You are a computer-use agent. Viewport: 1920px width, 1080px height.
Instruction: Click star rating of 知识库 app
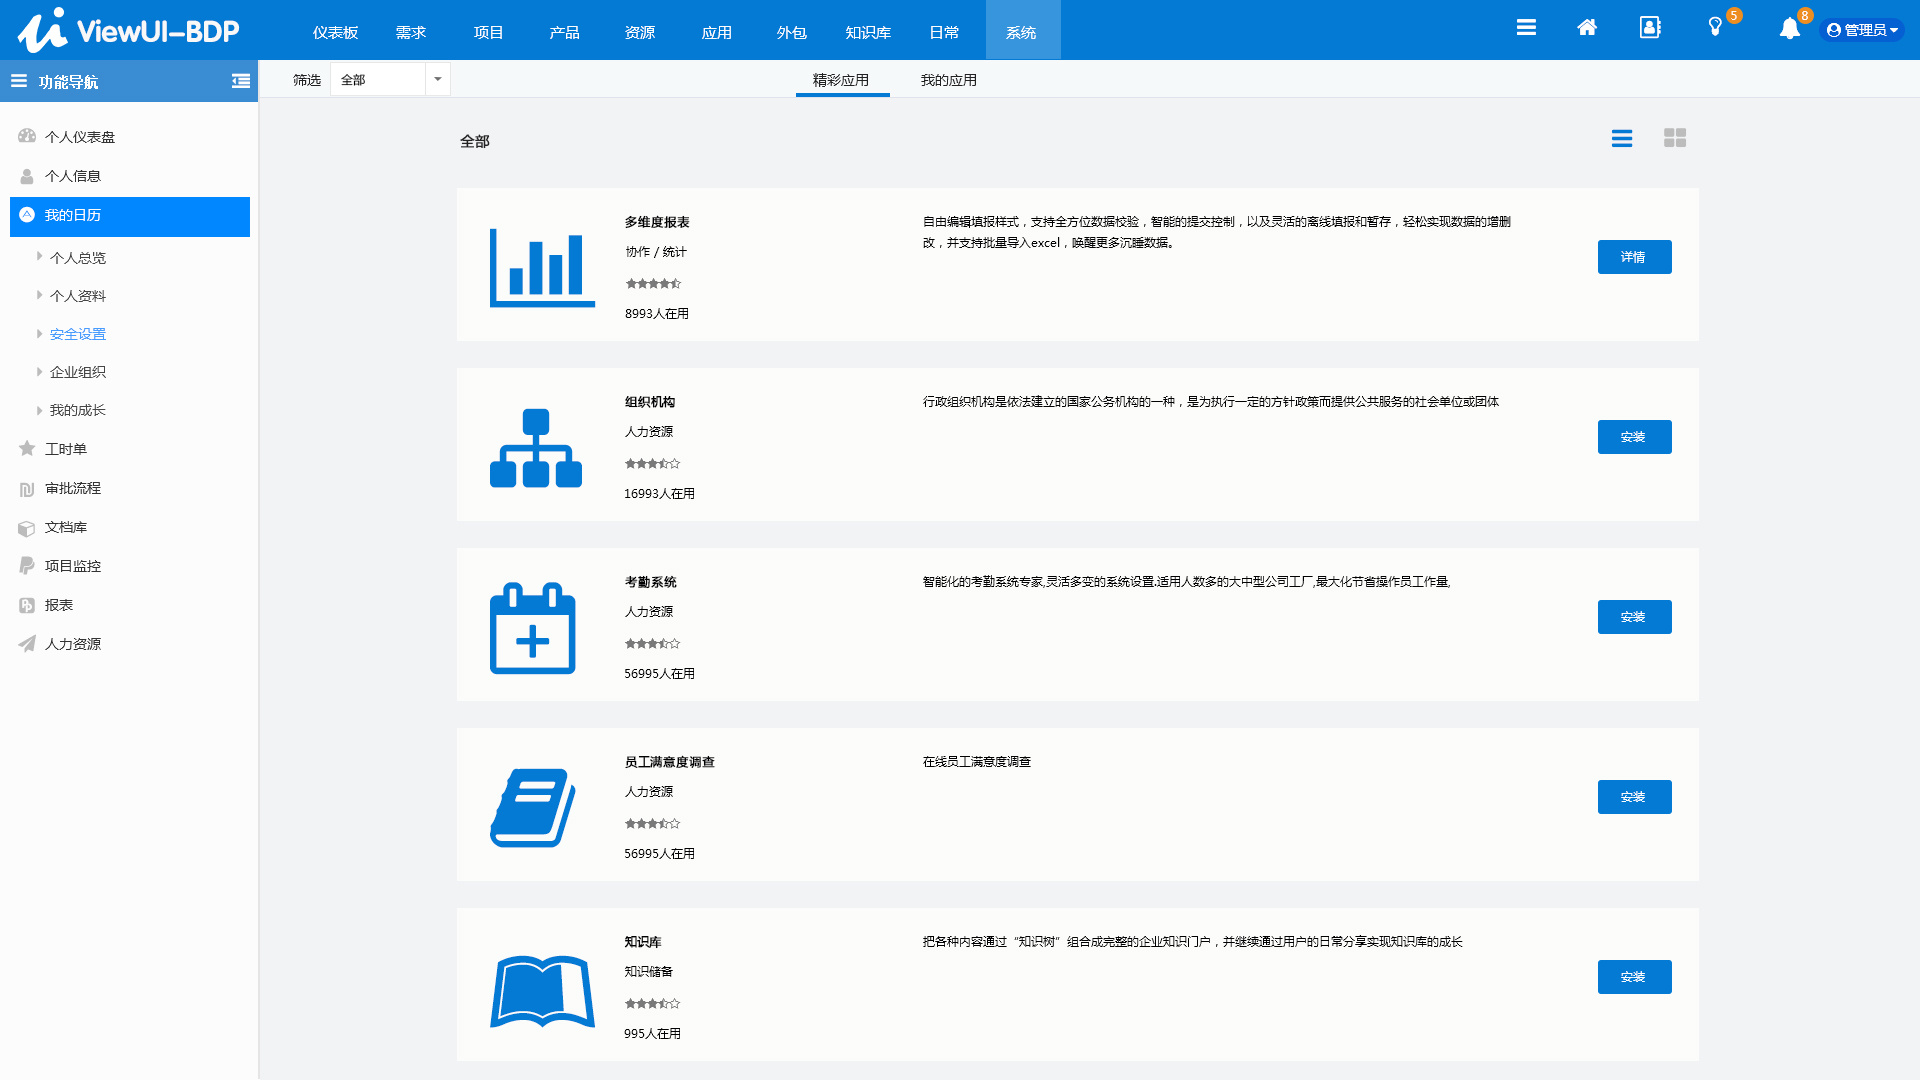[x=652, y=1003]
